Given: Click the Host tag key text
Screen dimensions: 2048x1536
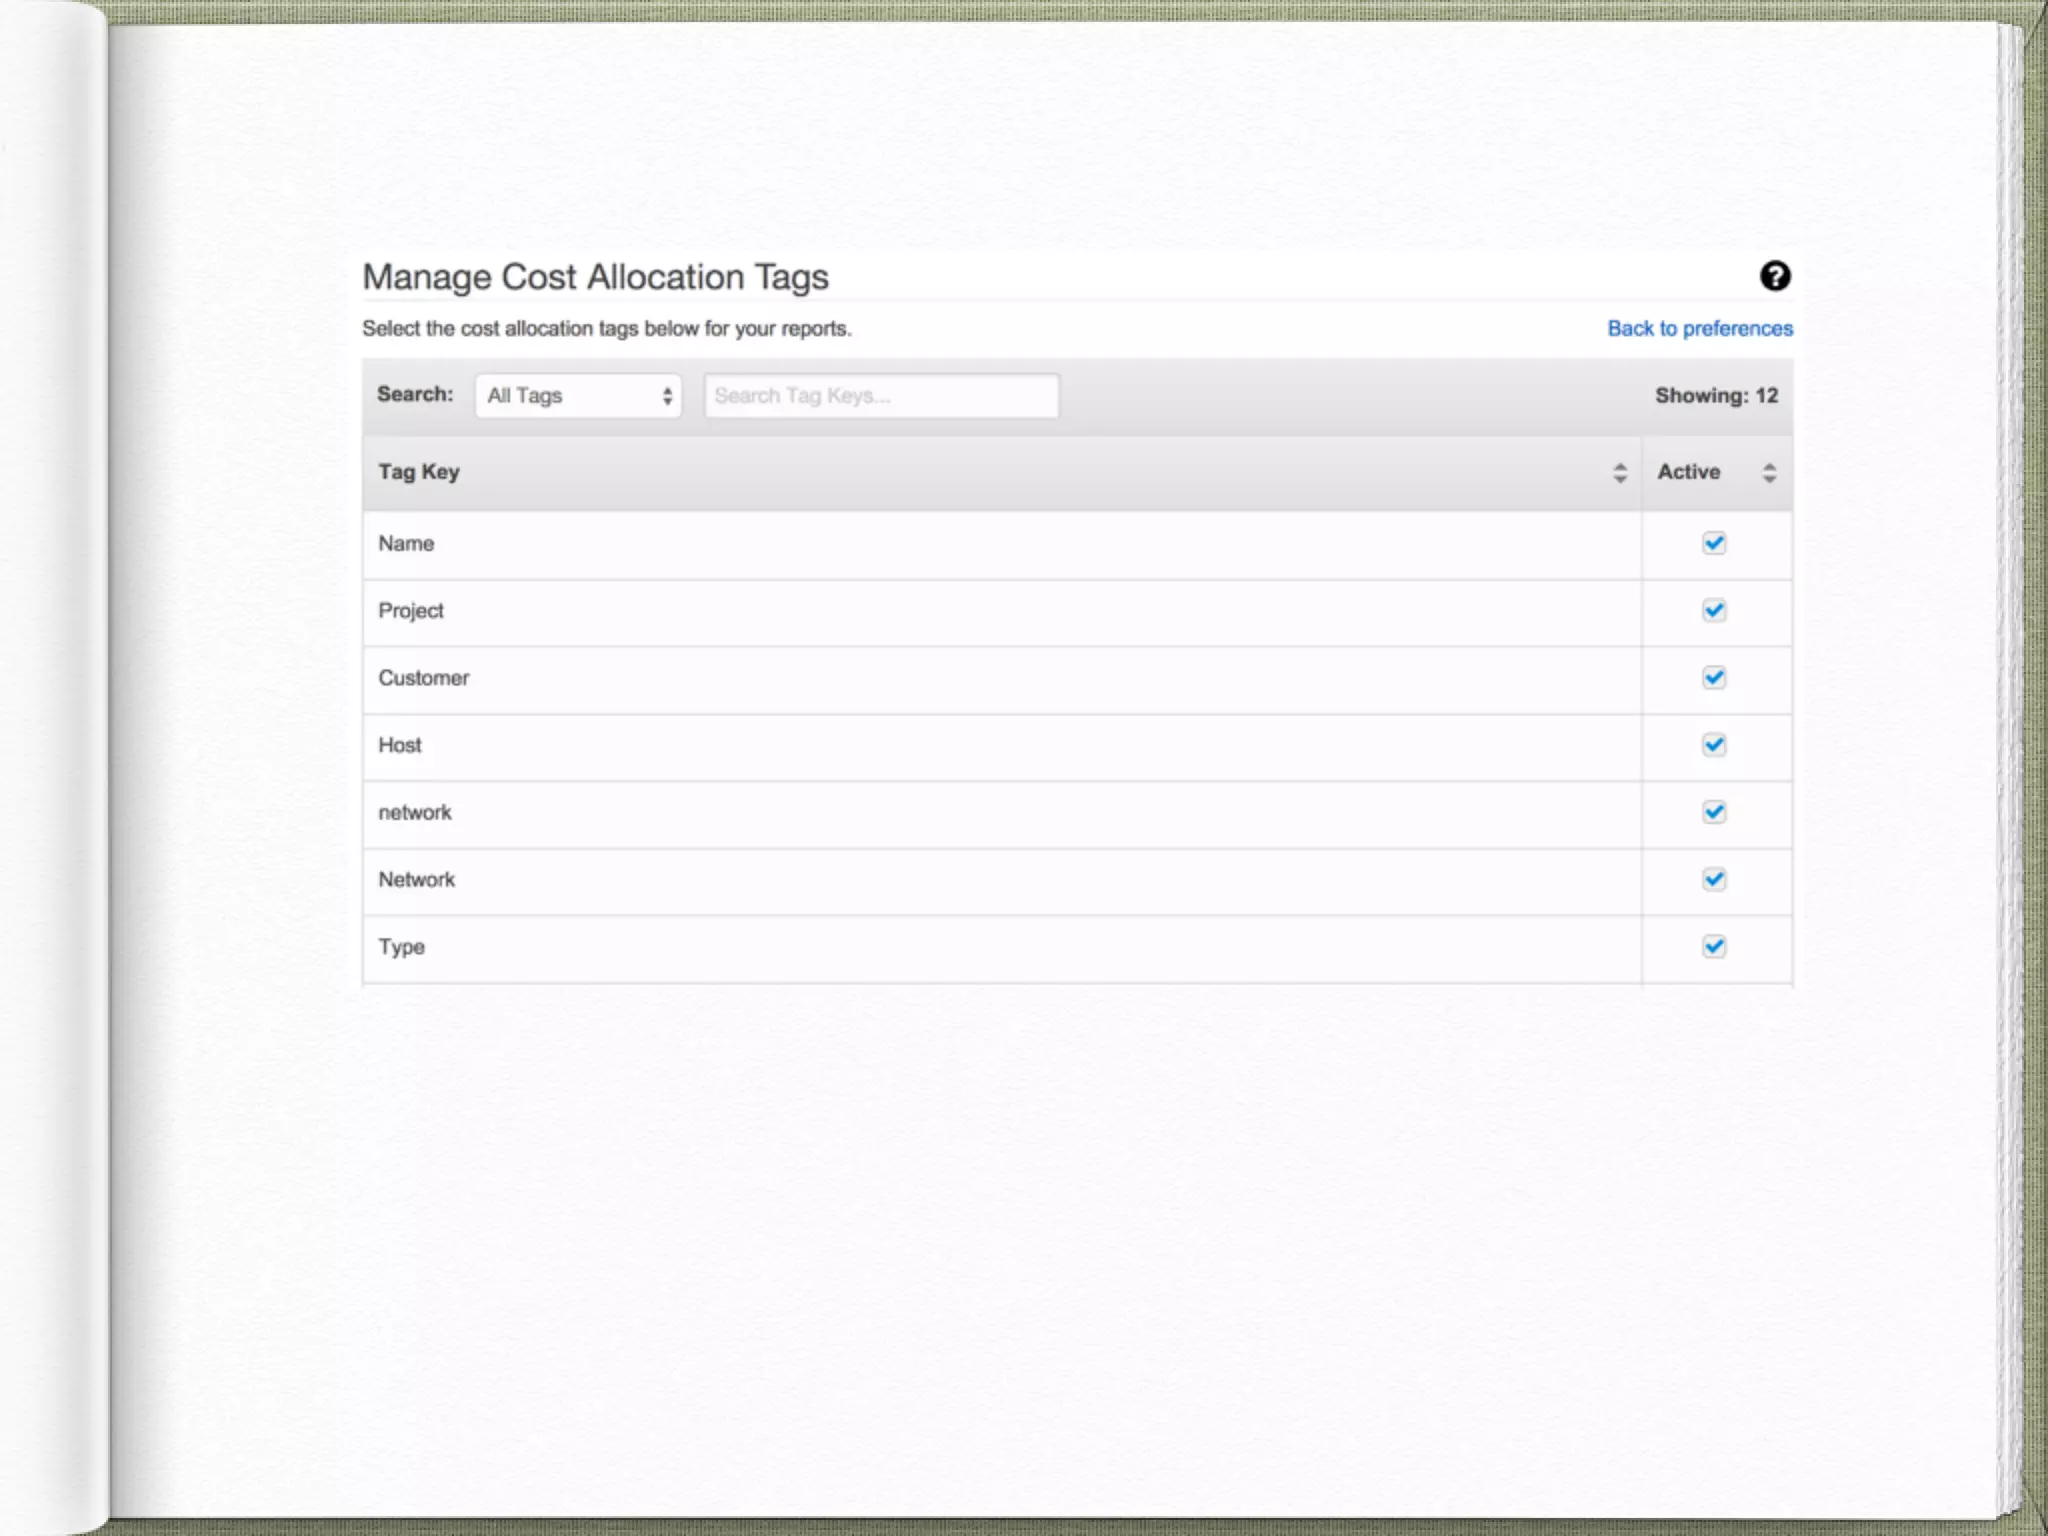Looking at the screenshot, I should click(x=400, y=745).
